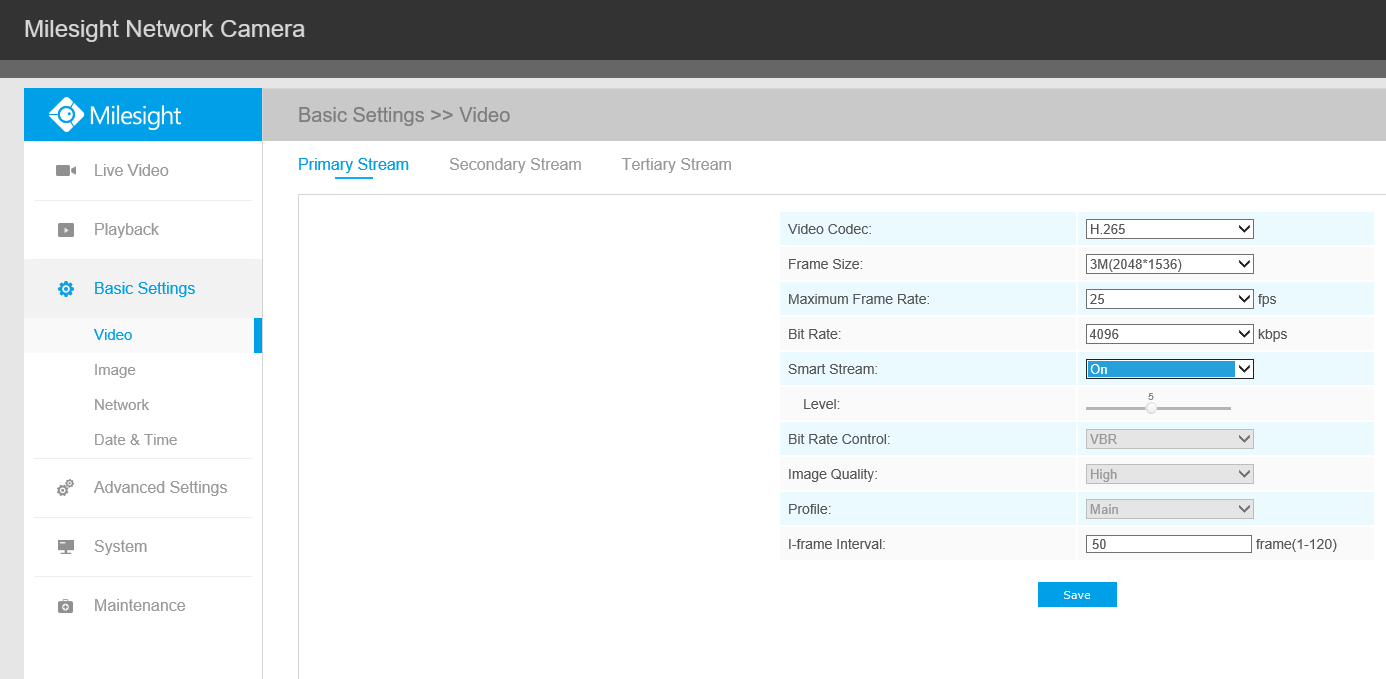This screenshot has height=679, width=1386.
Task: Click the Save button
Action: (x=1077, y=594)
